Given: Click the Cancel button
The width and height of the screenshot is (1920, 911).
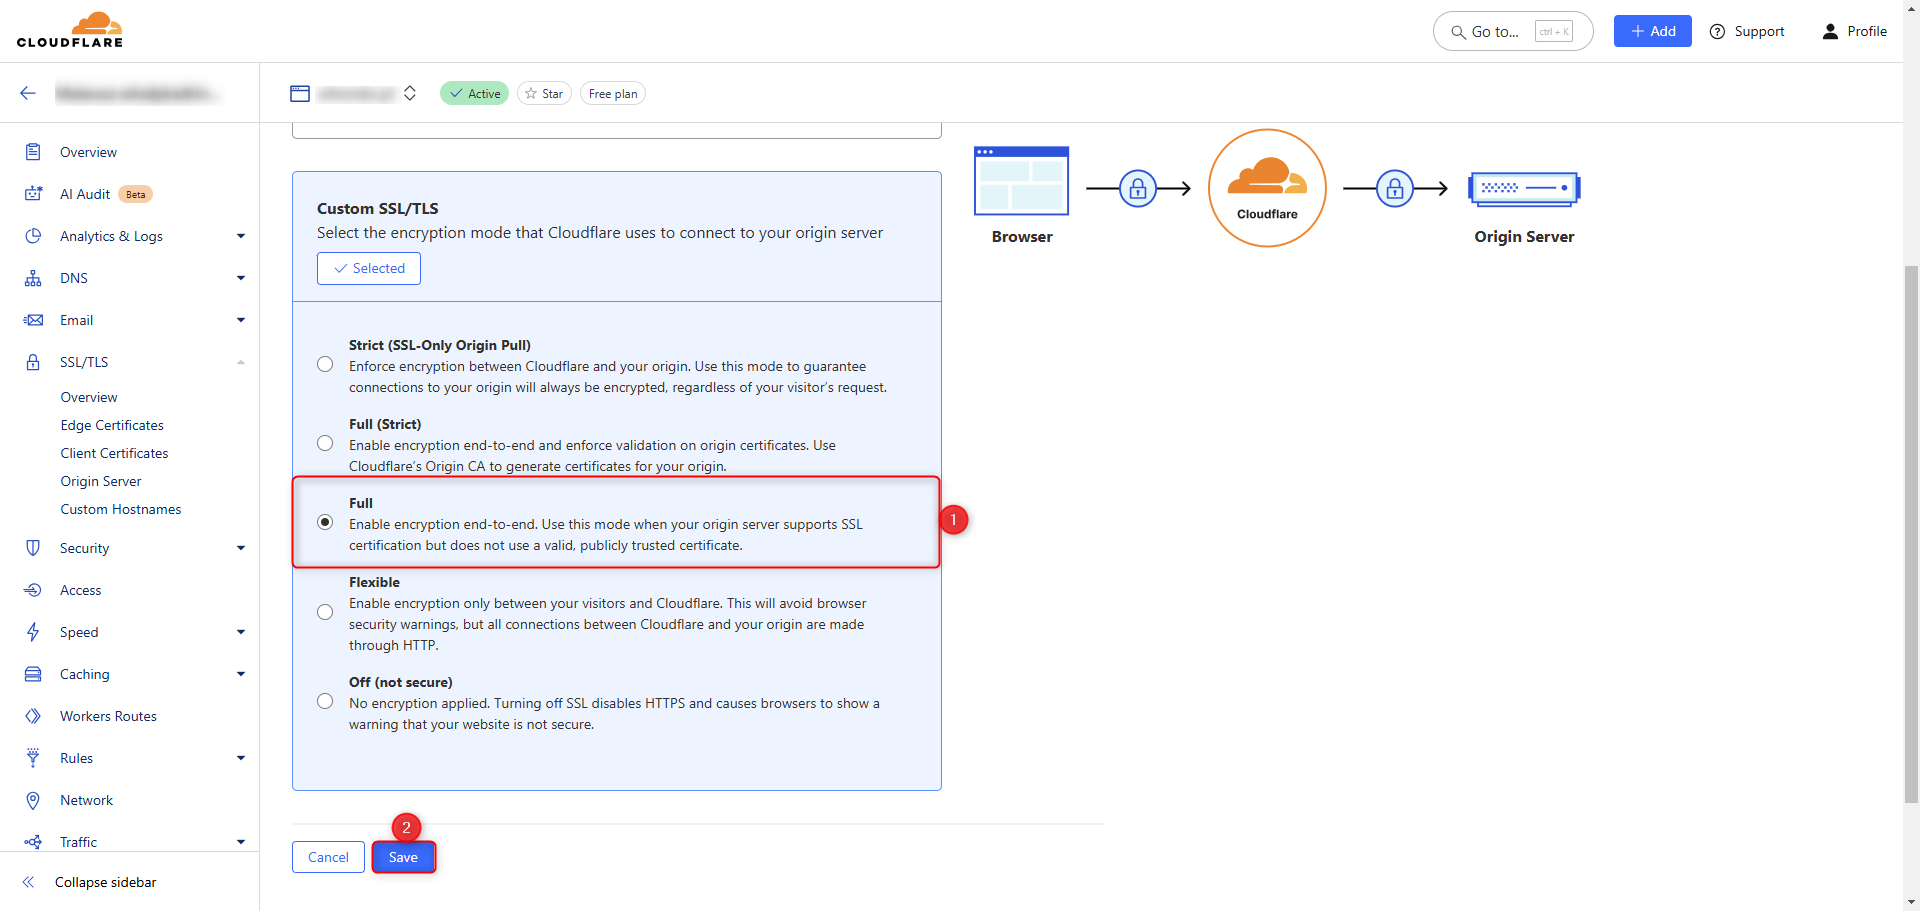Looking at the screenshot, I should (x=328, y=857).
